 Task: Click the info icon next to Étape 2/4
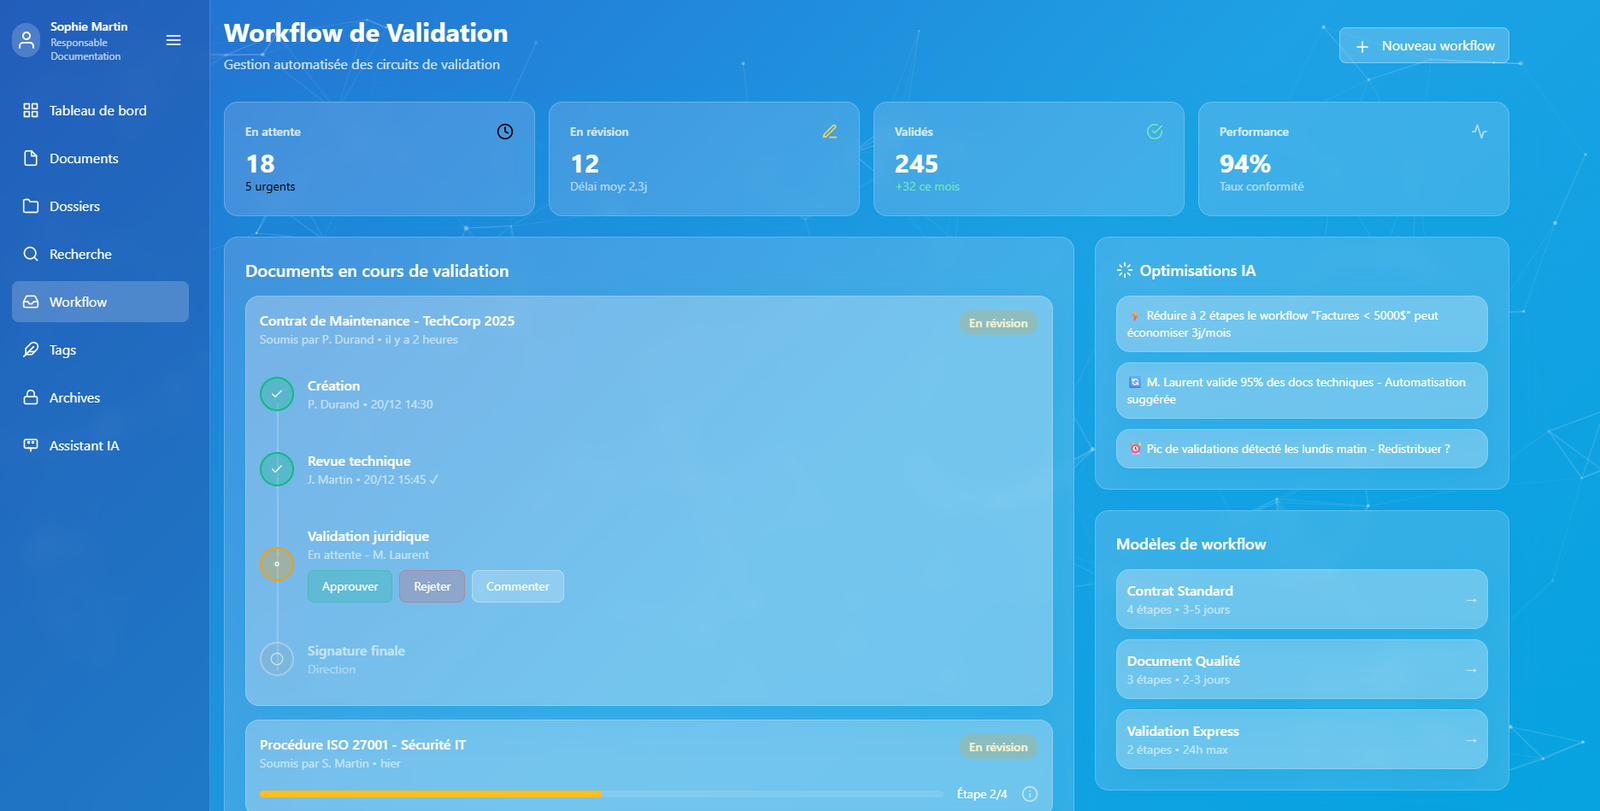click(1030, 794)
